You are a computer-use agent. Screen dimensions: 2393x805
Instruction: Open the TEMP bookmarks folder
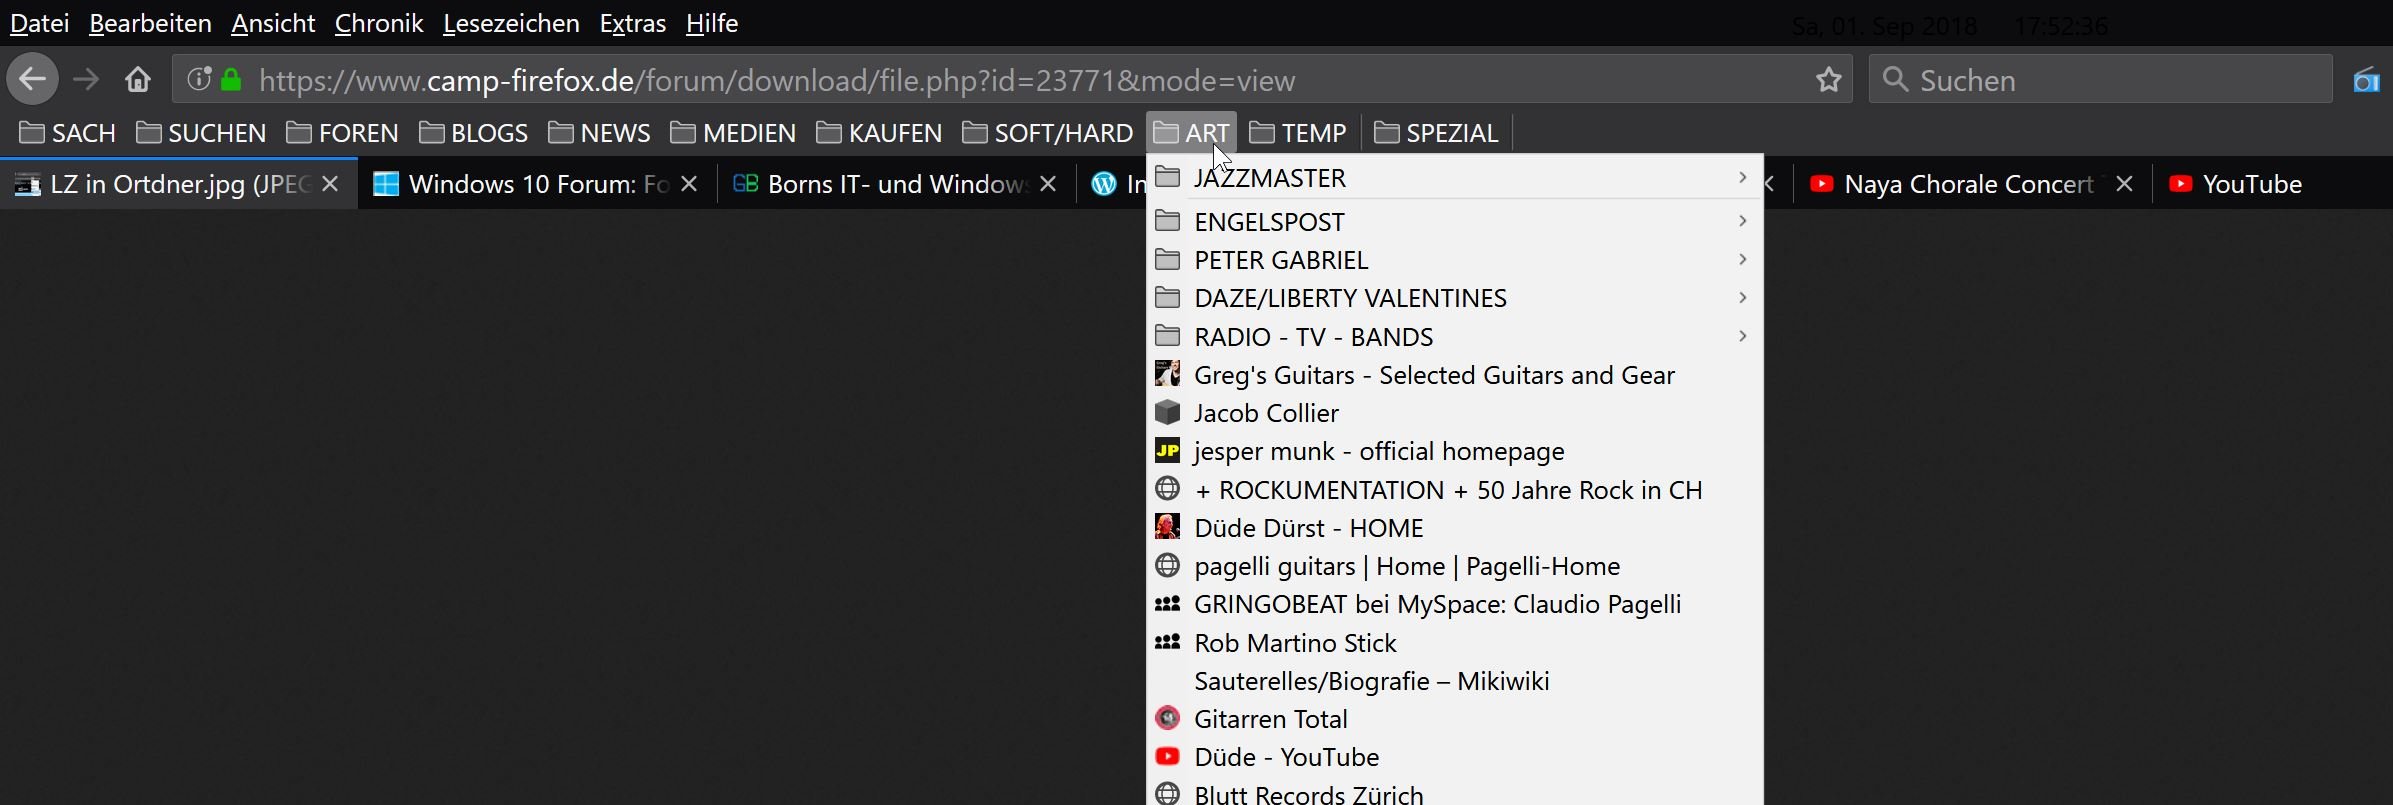pyautogui.click(x=1299, y=133)
